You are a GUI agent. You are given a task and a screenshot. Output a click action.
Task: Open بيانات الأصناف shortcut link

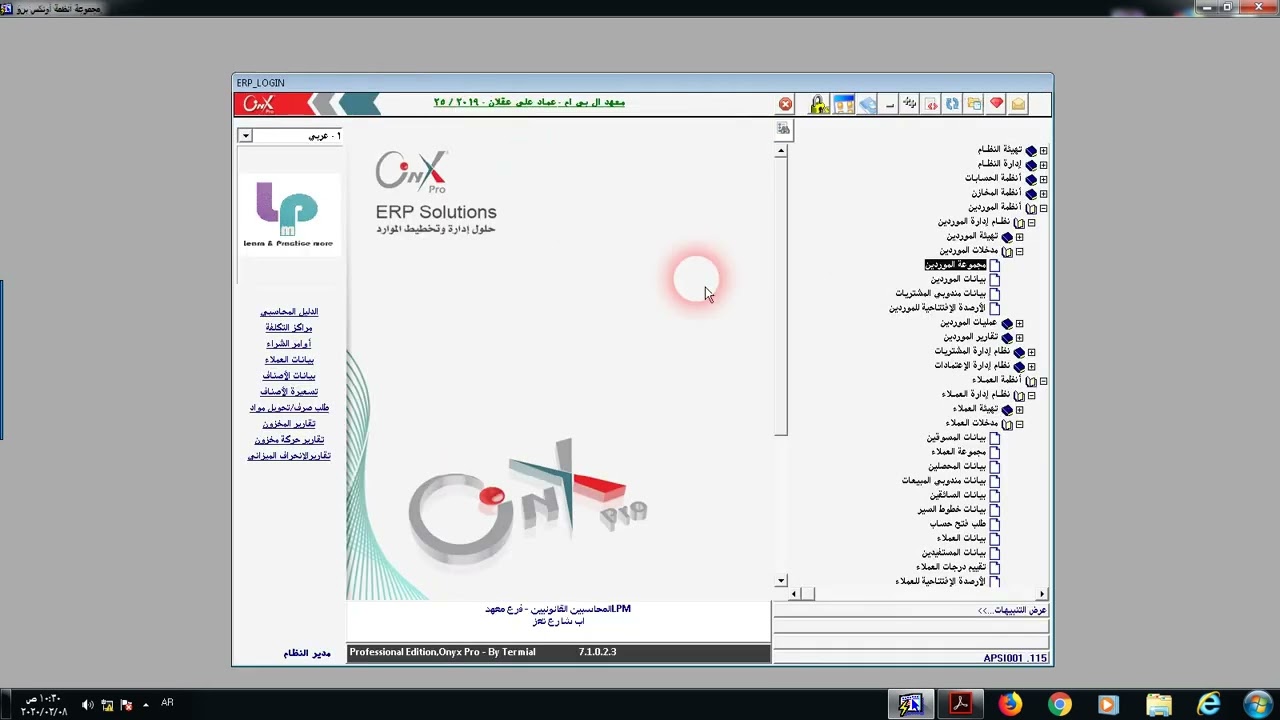pos(289,376)
